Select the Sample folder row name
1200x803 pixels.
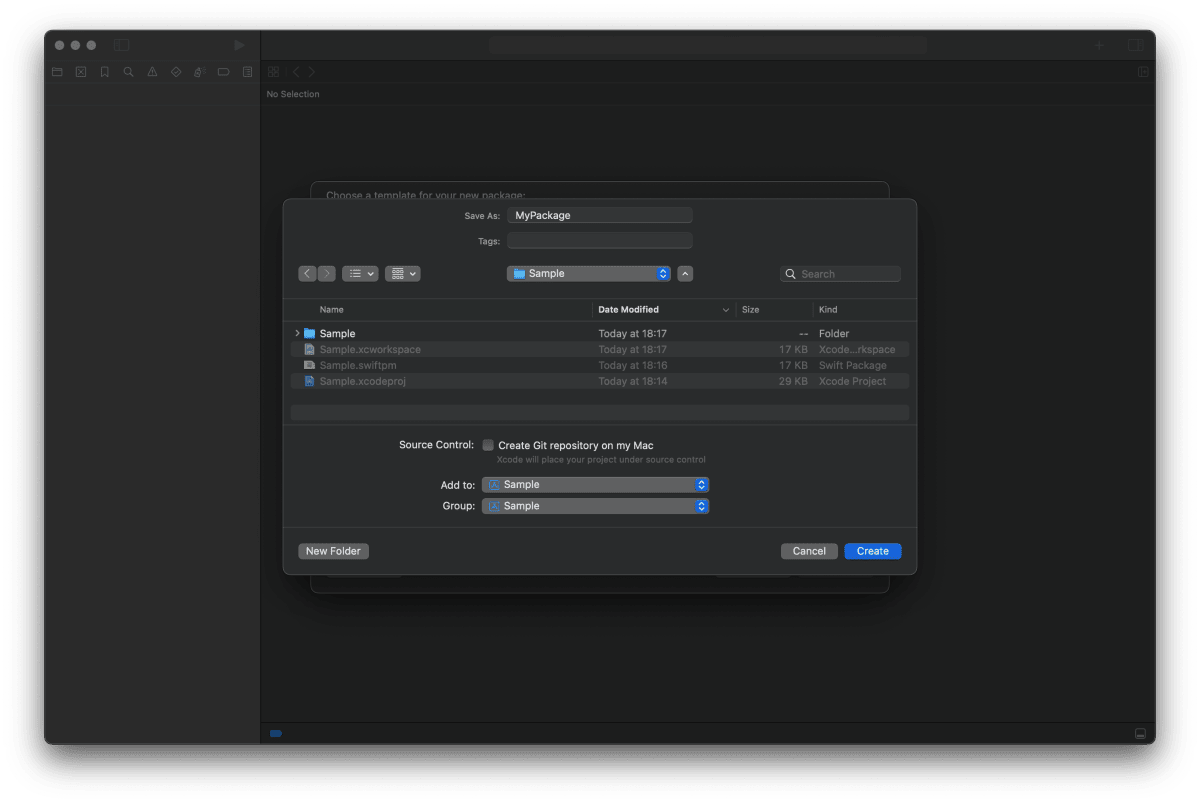point(337,333)
